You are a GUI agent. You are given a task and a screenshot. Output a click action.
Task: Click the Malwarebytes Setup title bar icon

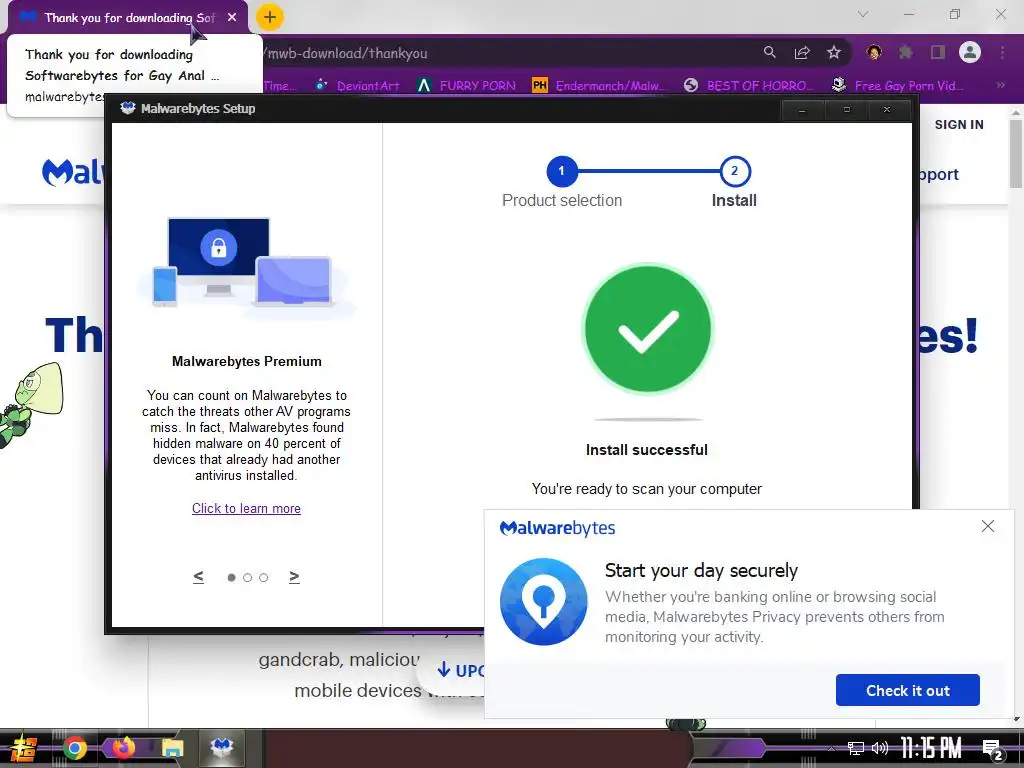pyautogui.click(x=128, y=108)
